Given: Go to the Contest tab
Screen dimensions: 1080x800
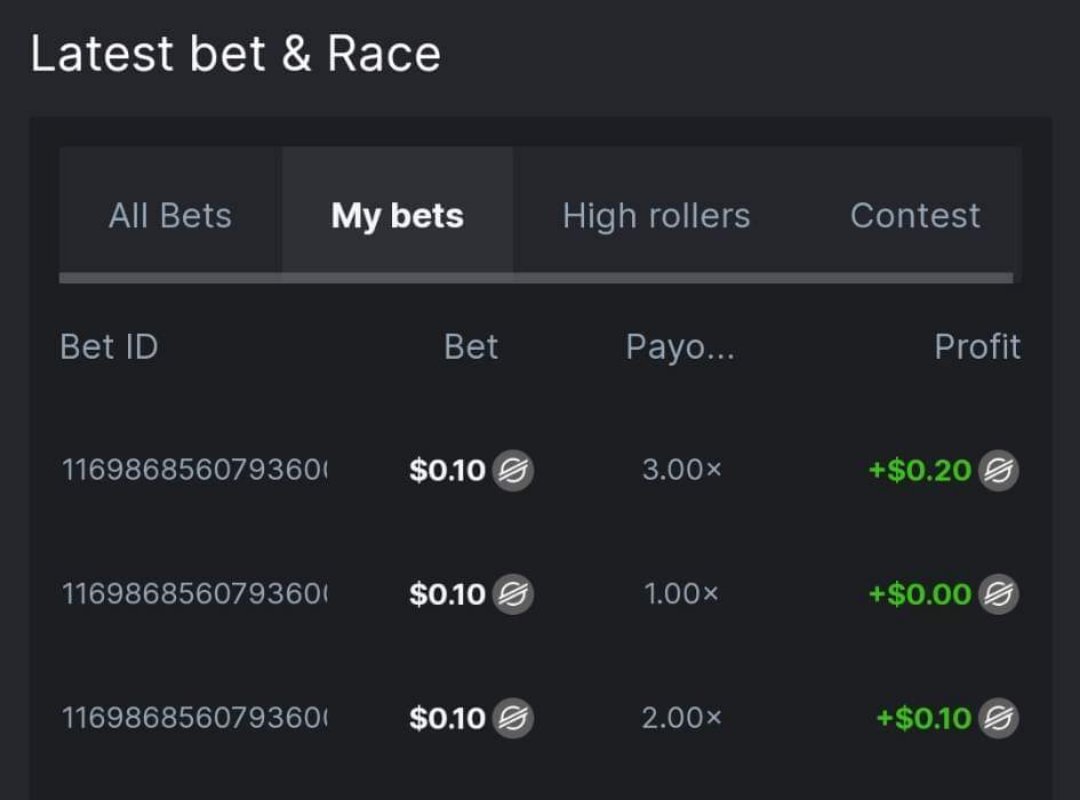Looking at the screenshot, I should click(x=915, y=216).
